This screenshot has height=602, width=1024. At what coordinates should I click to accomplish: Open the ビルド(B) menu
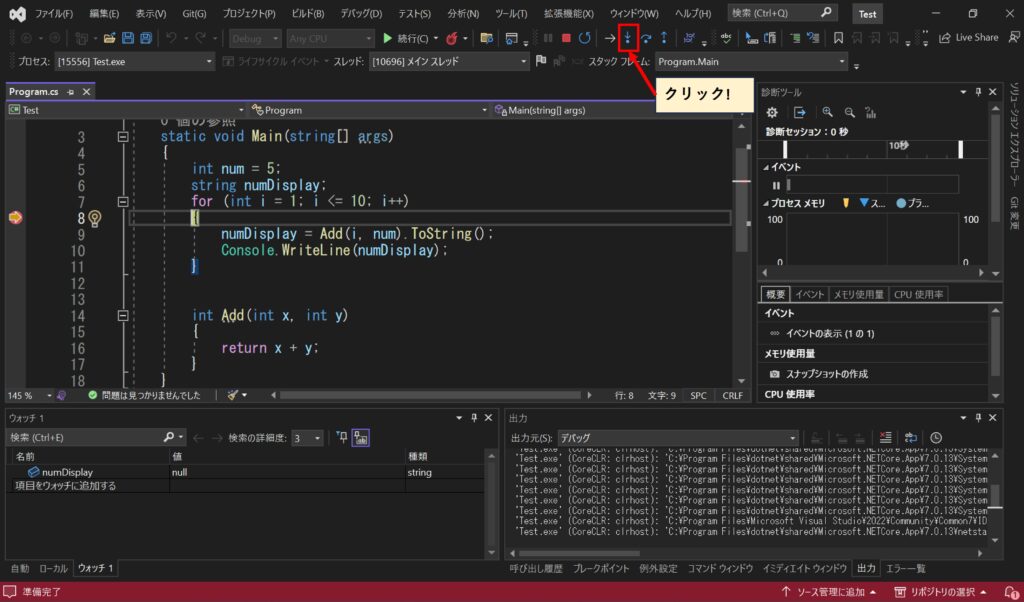[308, 13]
